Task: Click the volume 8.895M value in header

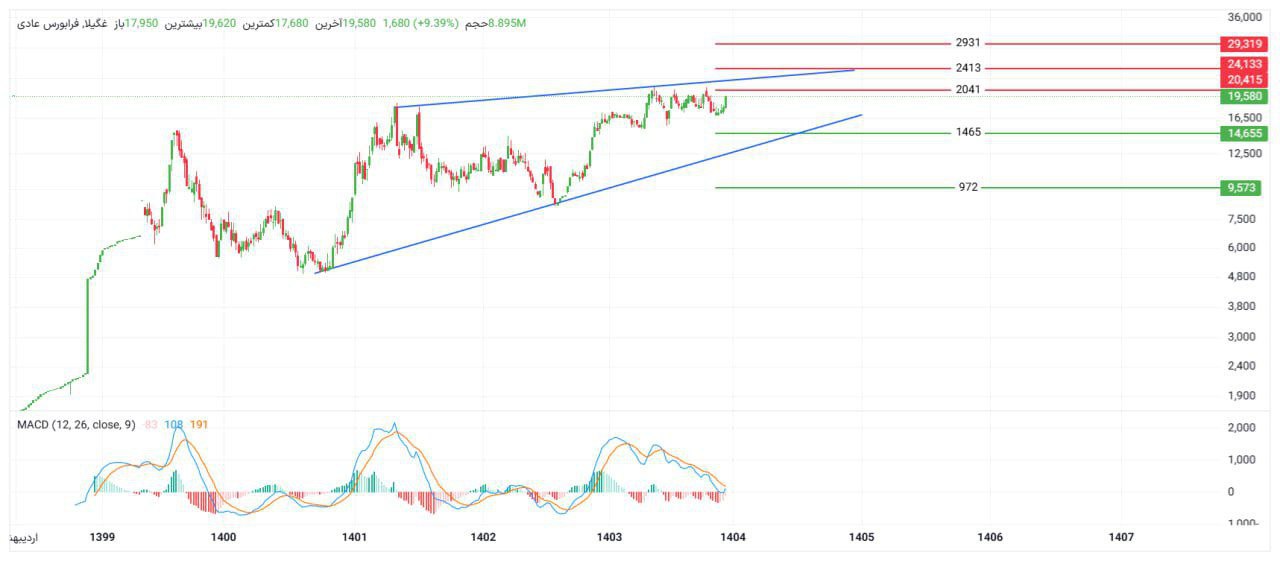Action: click(x=508, y=23)
